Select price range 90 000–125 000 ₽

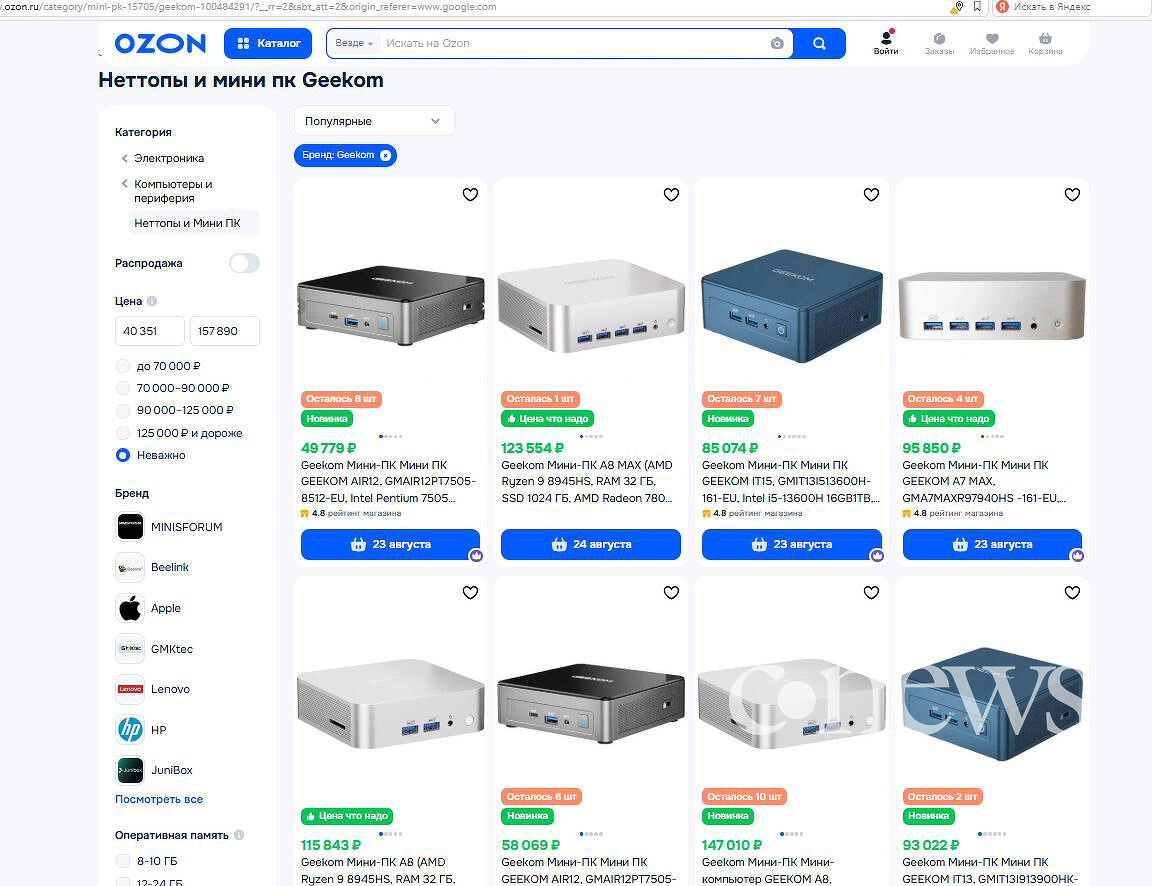click(123, 411)
